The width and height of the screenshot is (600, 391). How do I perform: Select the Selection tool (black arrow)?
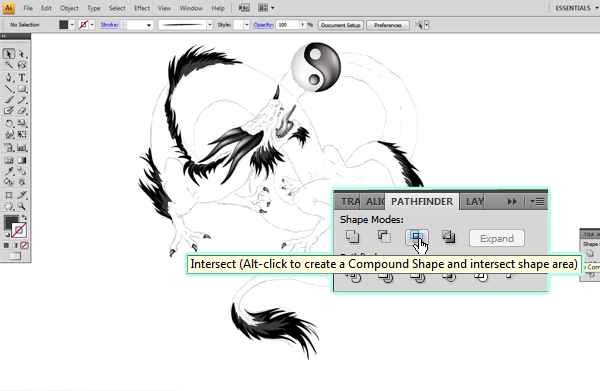9,54
